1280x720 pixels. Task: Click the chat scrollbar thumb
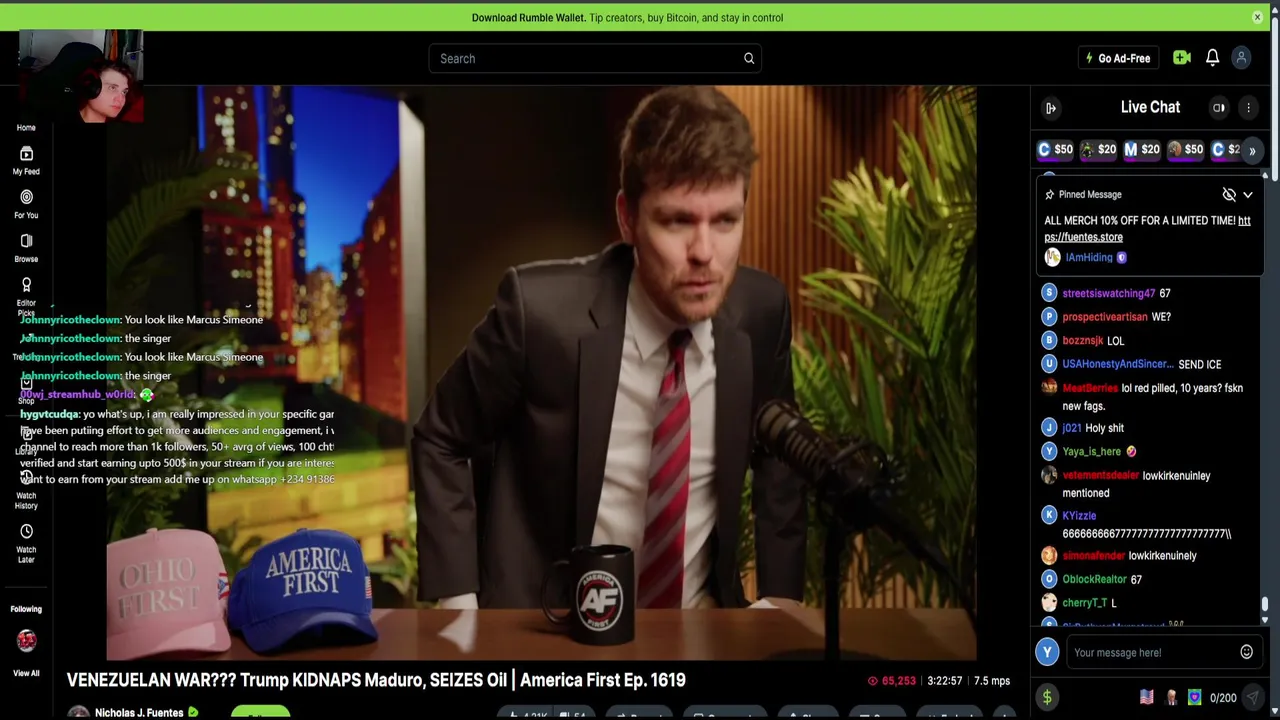click(x=1265, y=604)
